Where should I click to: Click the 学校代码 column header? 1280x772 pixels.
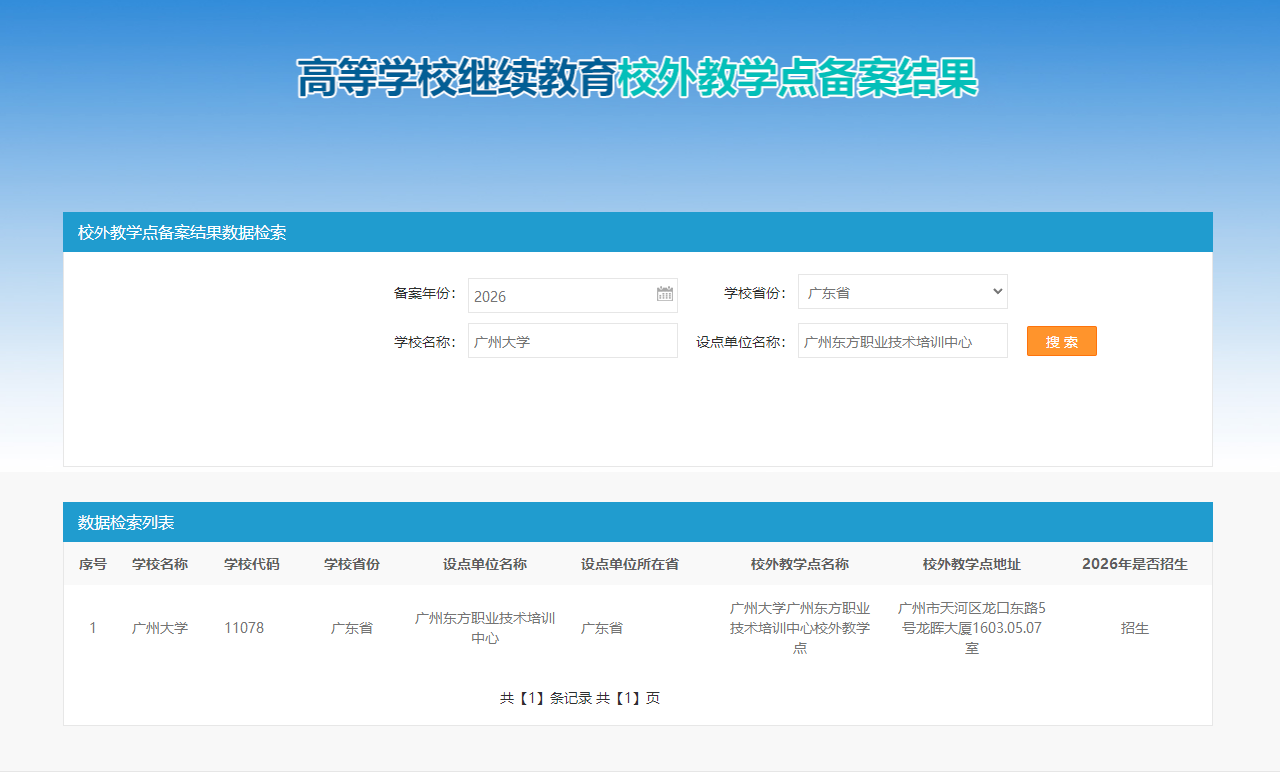point(252,564)
